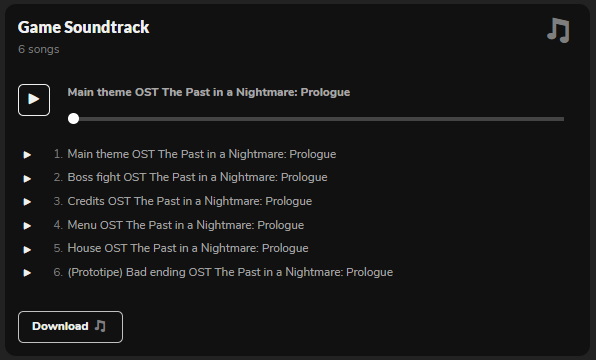Click the music note inside Download button
Screen dimensions: 596x360
click(100, 326)
